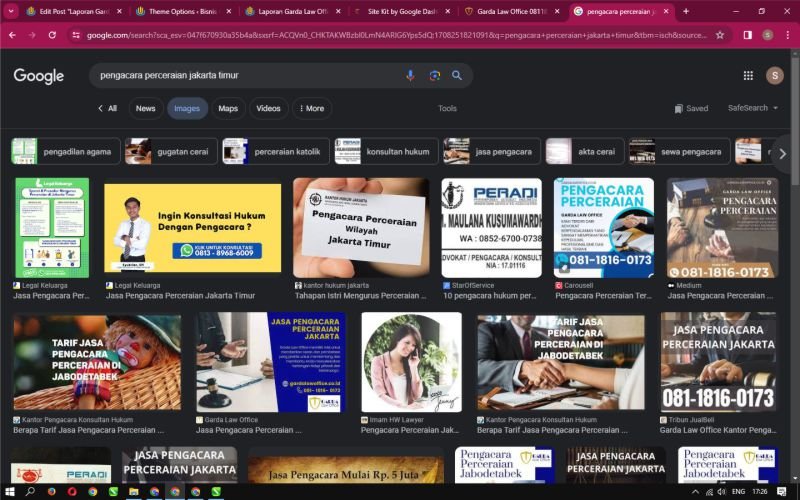Image resolution: width=800 pixels, height=500 pixels.
Task: Expand the More search options menu
Action: click(311, 108)
